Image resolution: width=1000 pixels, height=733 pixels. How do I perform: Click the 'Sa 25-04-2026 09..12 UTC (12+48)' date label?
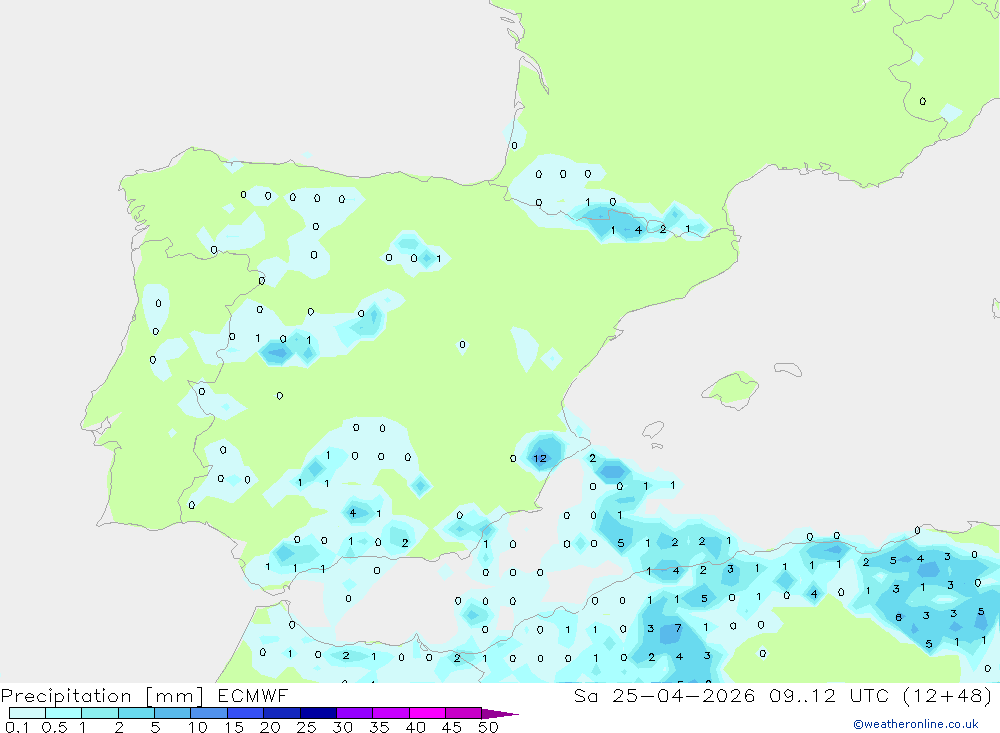click(x=783, y=695)
